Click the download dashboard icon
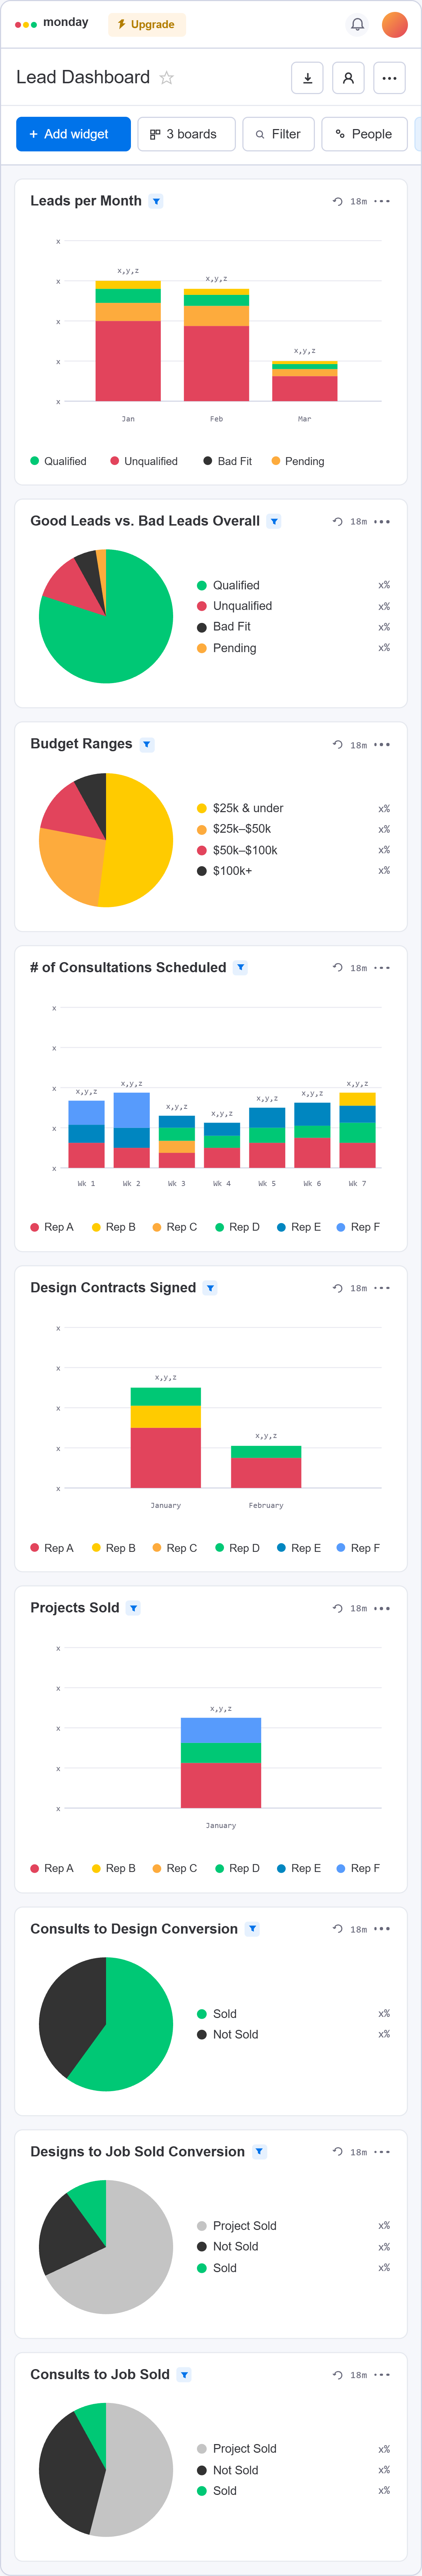The height and width of the screenshot is (2576, 422). 307,78
